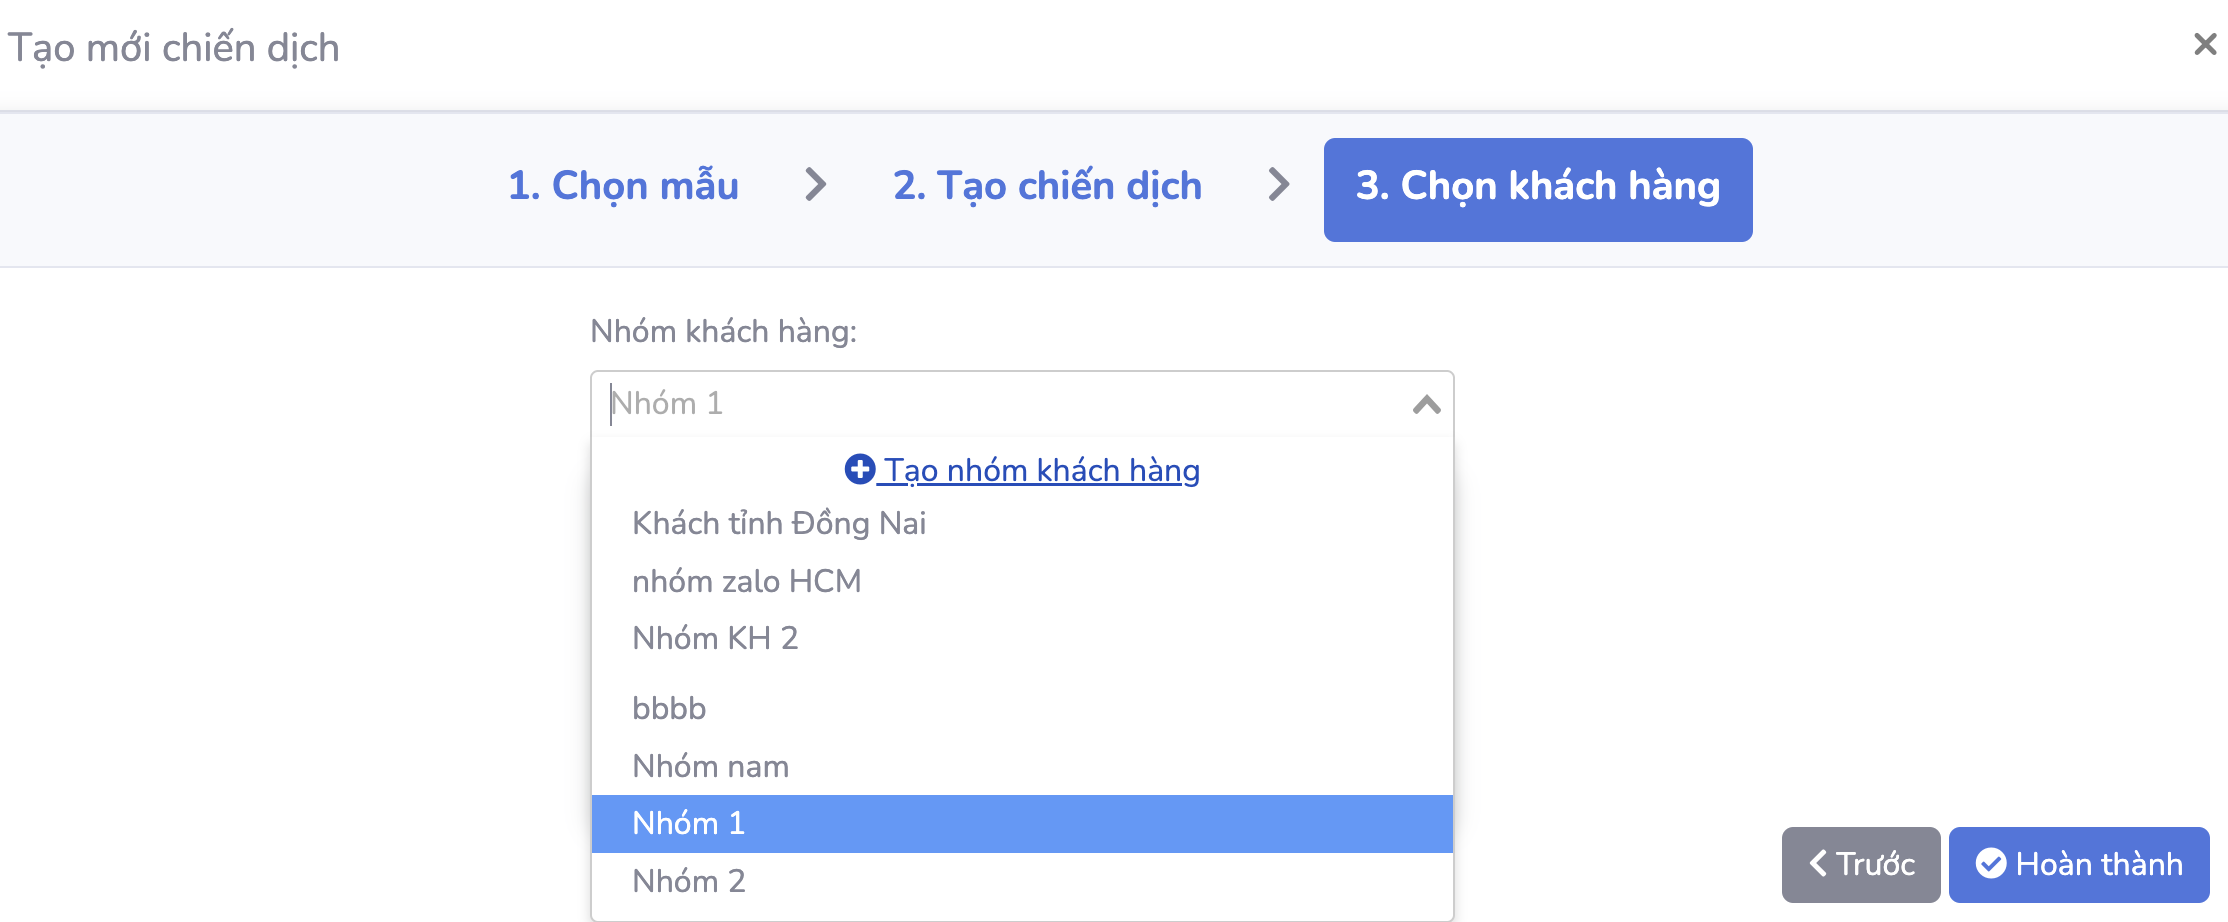
Task: Open Tạo nhóm khách hàng link
Action: pyautogui.click(x=1042, y=470)
